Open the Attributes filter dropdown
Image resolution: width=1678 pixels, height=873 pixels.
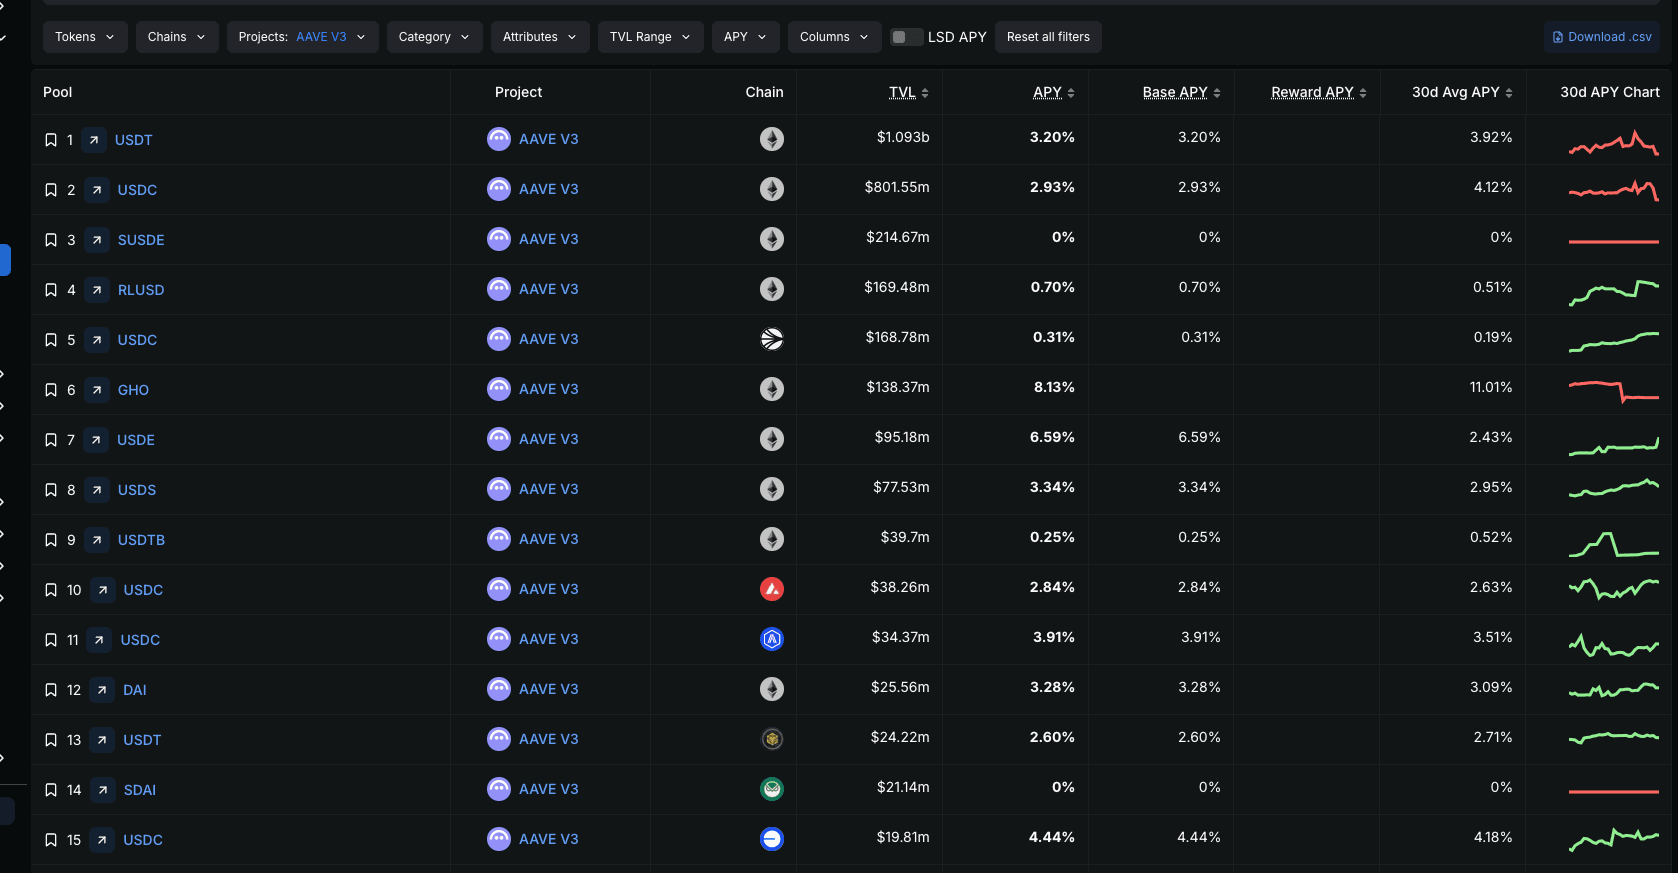coord(540,37)
